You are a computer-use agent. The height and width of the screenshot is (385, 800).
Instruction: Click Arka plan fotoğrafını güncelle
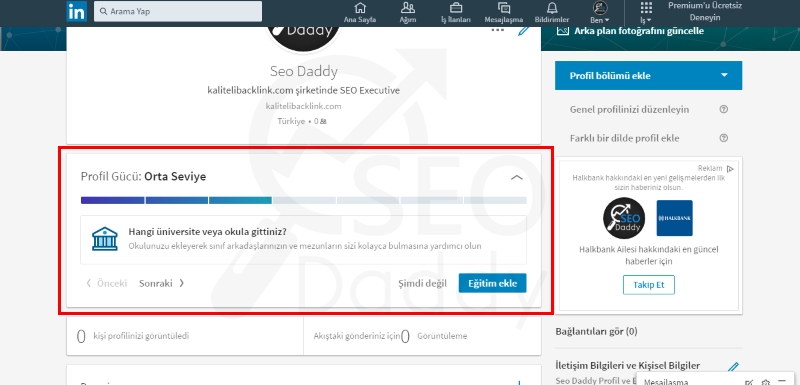(x=639, y=31)
